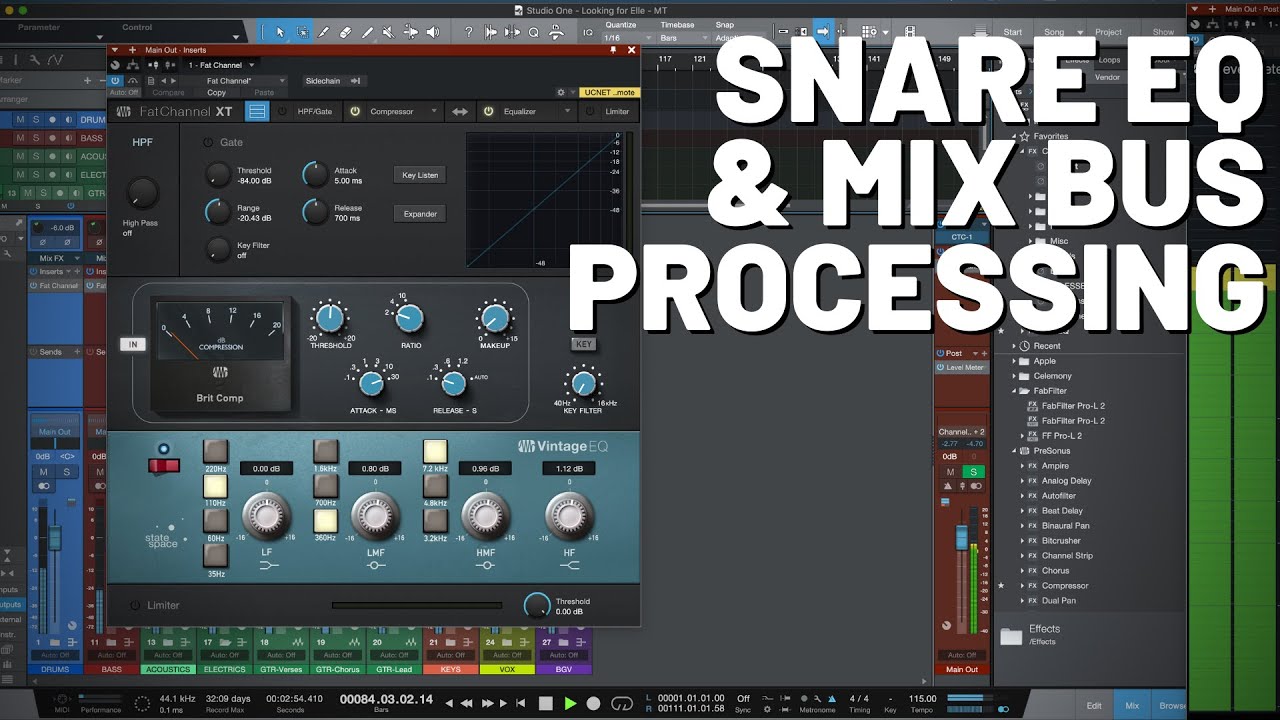The width and height of the screenshot is (1280, 720).
Task: Open Fat Channel plugin settings gear
Action: pos(561,92)
